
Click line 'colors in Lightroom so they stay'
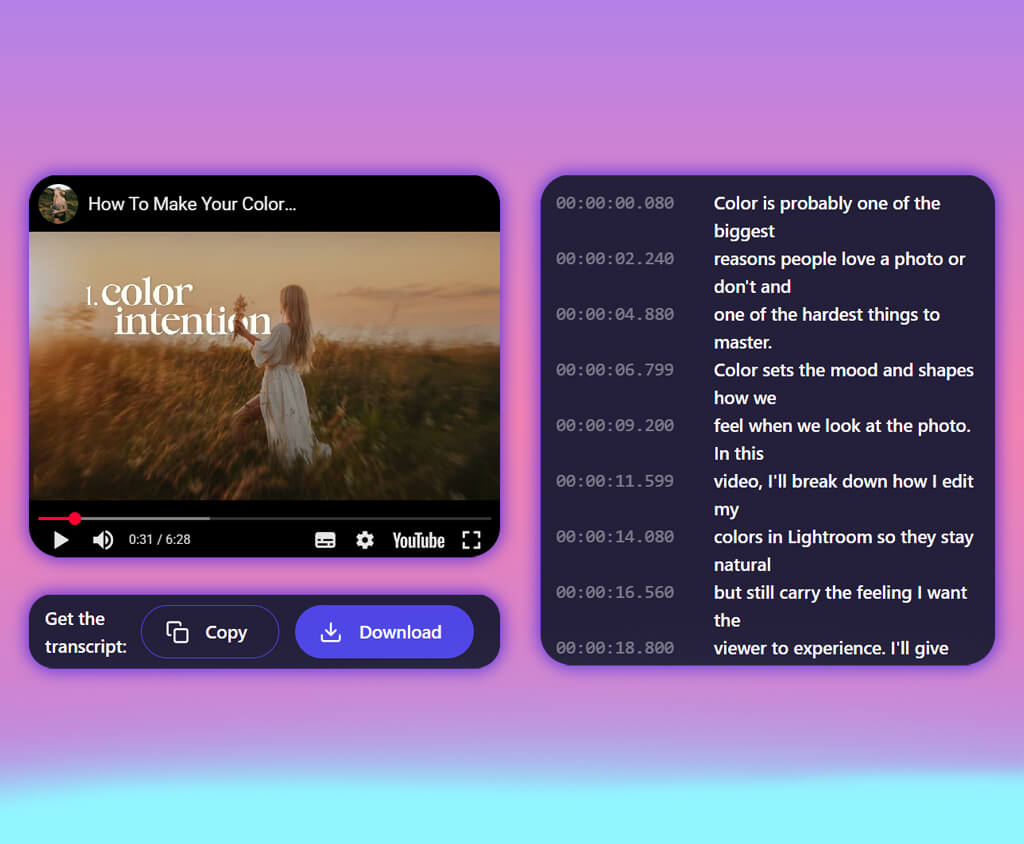844,537
